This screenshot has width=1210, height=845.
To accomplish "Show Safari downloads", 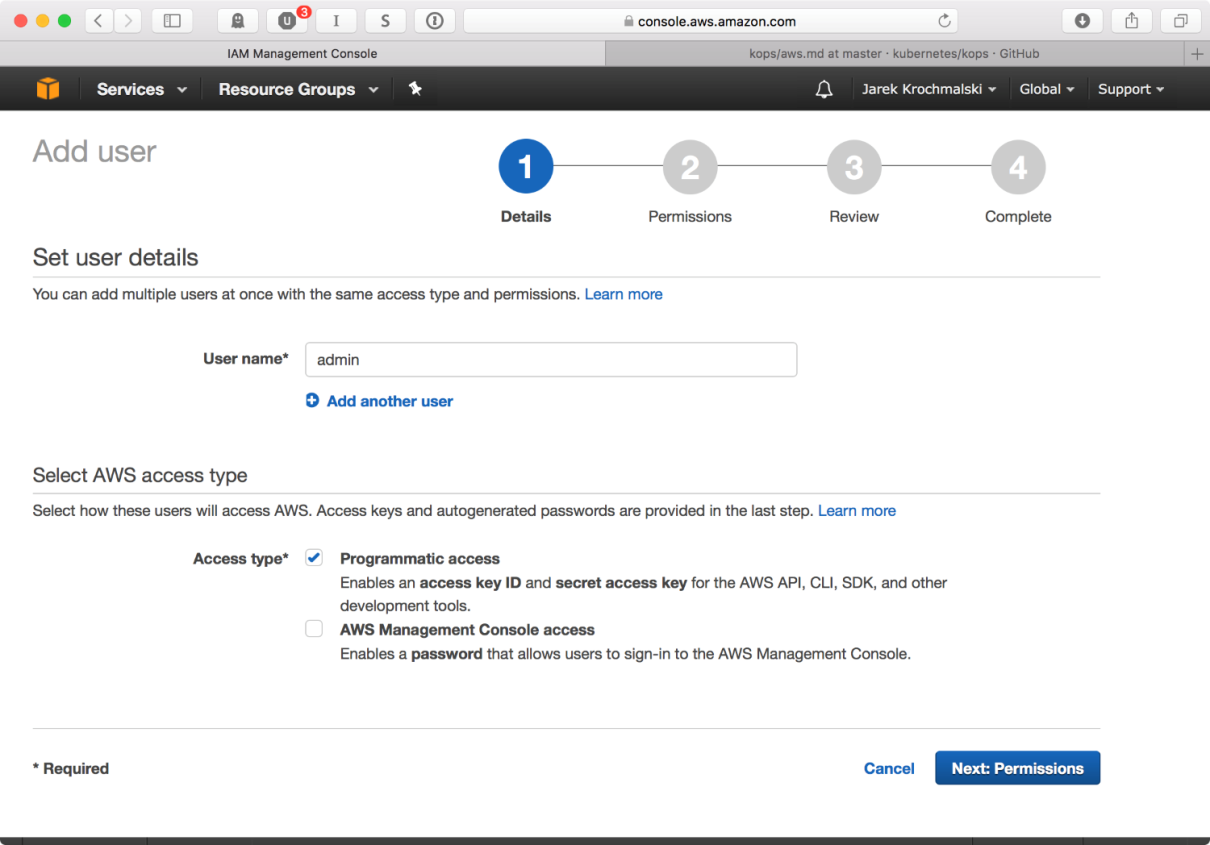I will [1082, 20].
